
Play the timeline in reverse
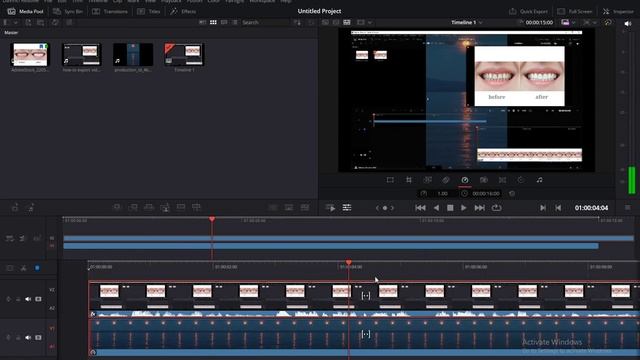pyautogui.click(x=436, y=208)
